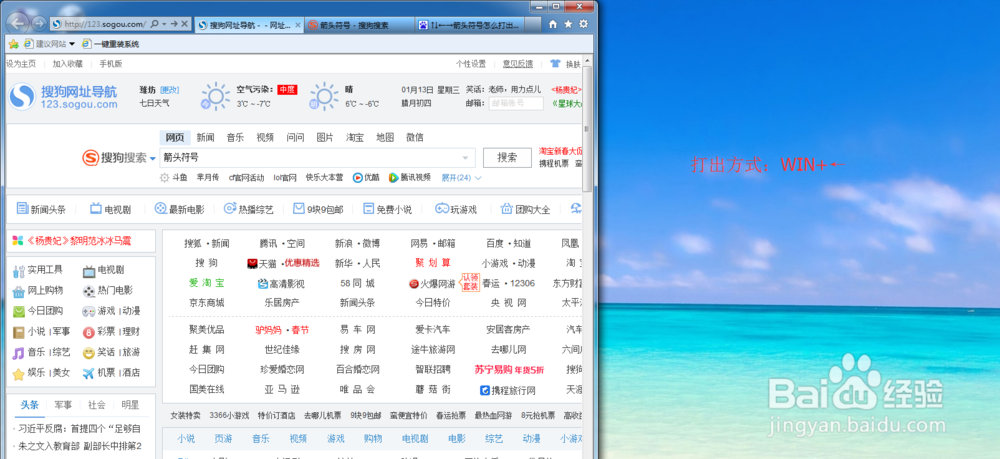Image resolution: width=1000 pixels, height=459 pixels.
Task: Open the 团购大全 shortcut
Action: coord(526,208)
